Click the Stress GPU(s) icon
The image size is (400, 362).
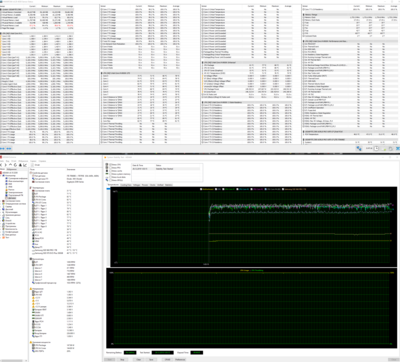pos(107,180)
